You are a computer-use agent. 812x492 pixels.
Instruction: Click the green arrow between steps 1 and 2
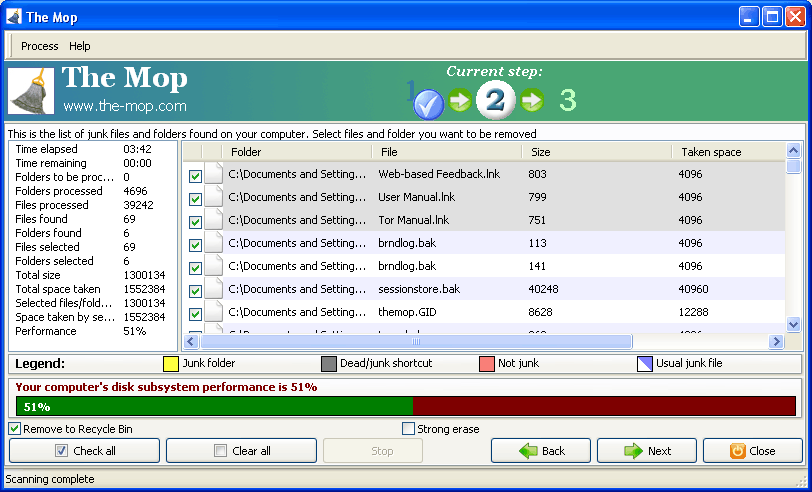coord(460,100)
